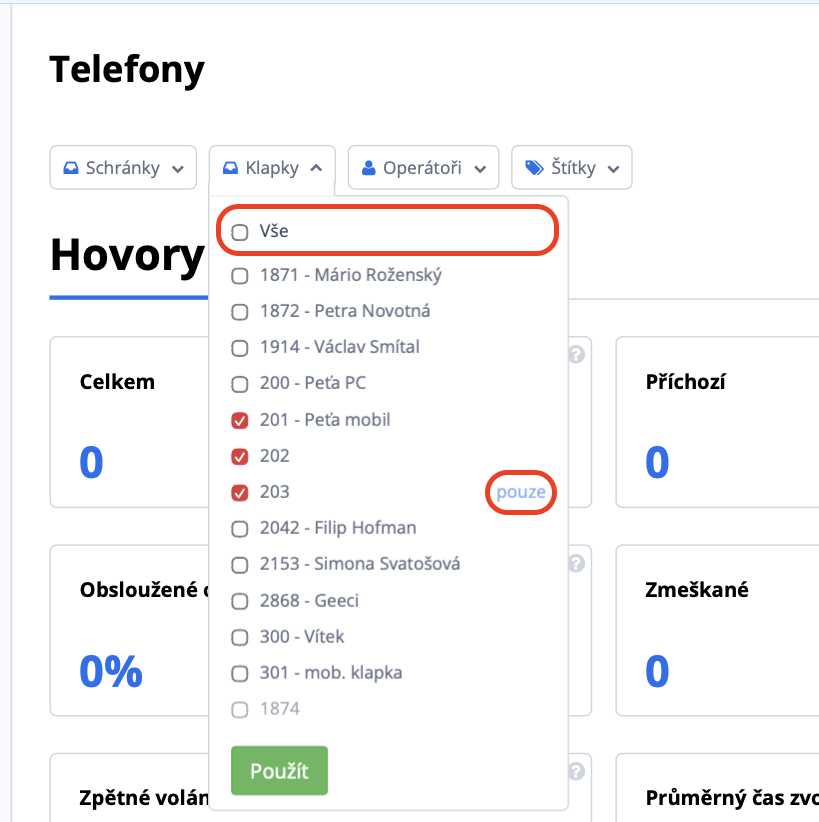Click the tags icon beside Štítky

534,168
